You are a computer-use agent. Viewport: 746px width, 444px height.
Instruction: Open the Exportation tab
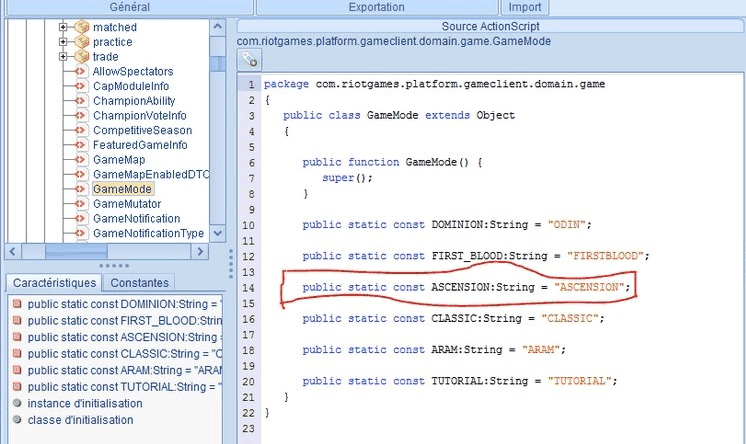coord(376,7)
